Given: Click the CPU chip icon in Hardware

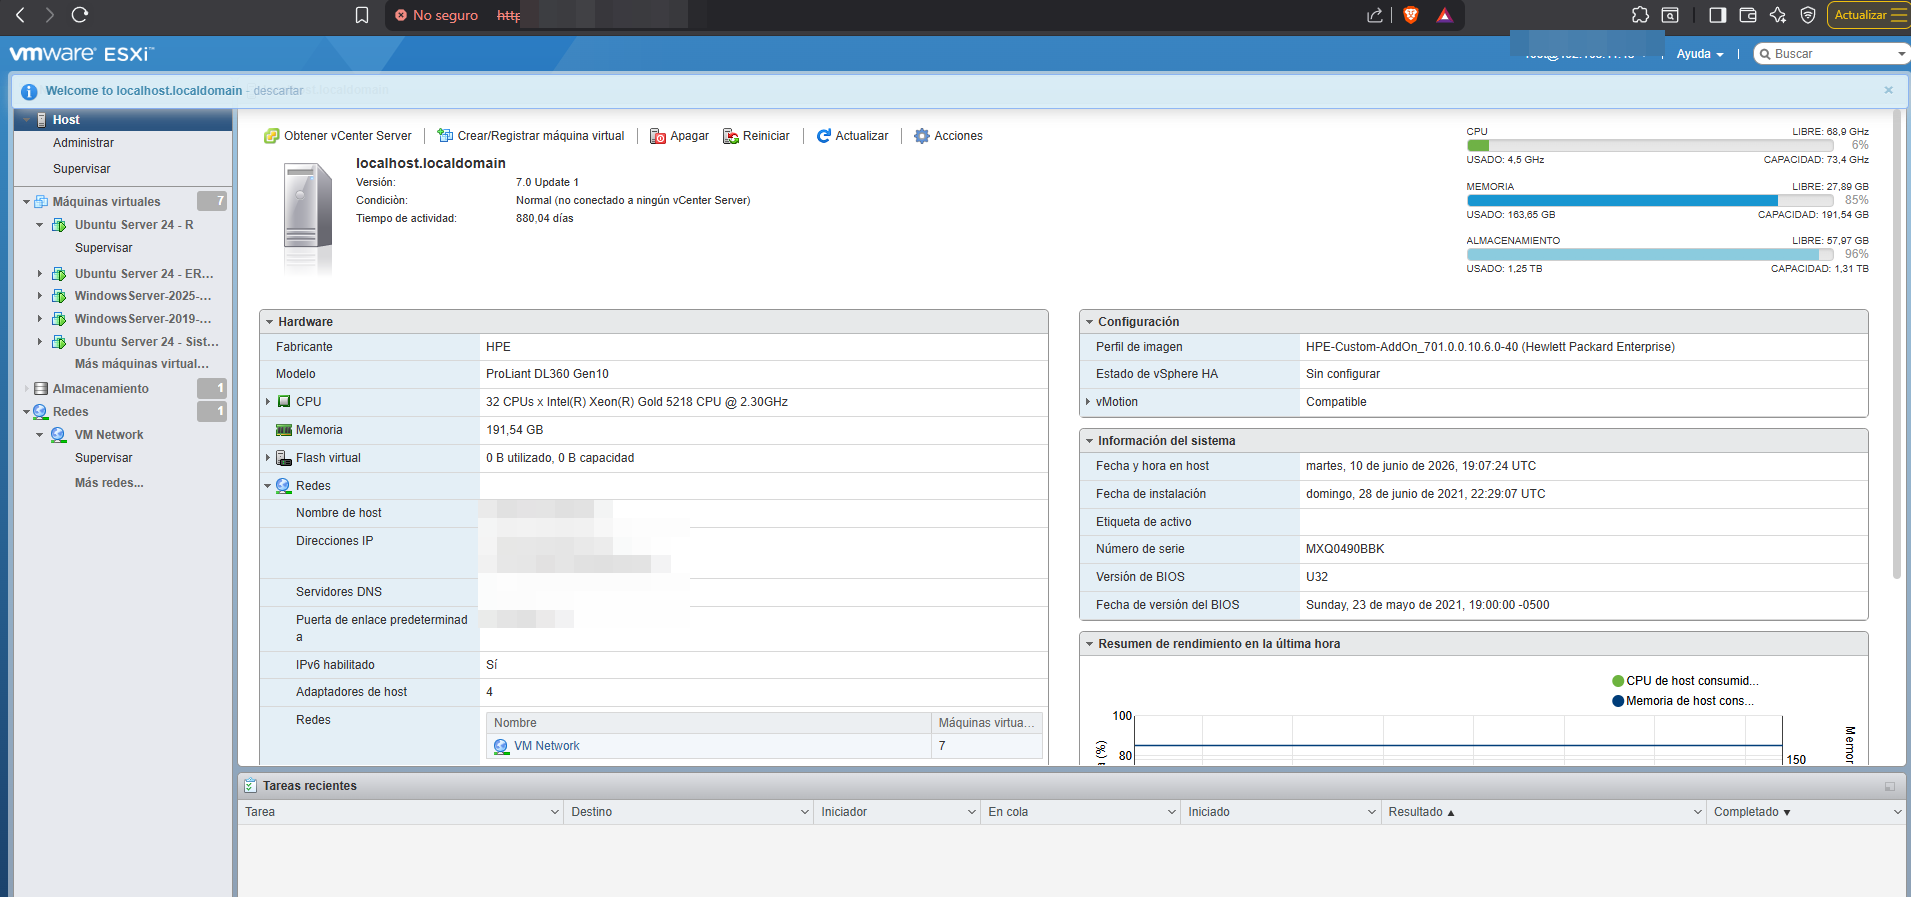Looking at the screenshot, I should tap(284, 402).
